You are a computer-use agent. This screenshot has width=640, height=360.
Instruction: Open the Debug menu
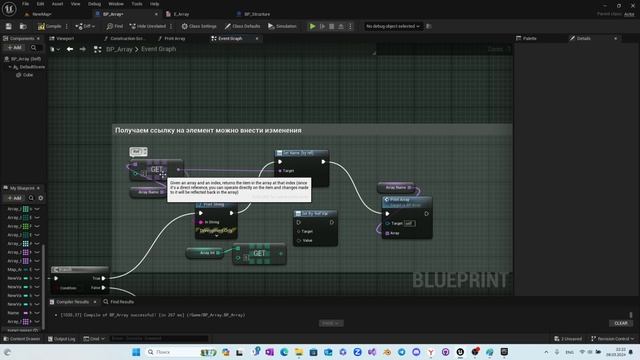click(x=94, y=4)
